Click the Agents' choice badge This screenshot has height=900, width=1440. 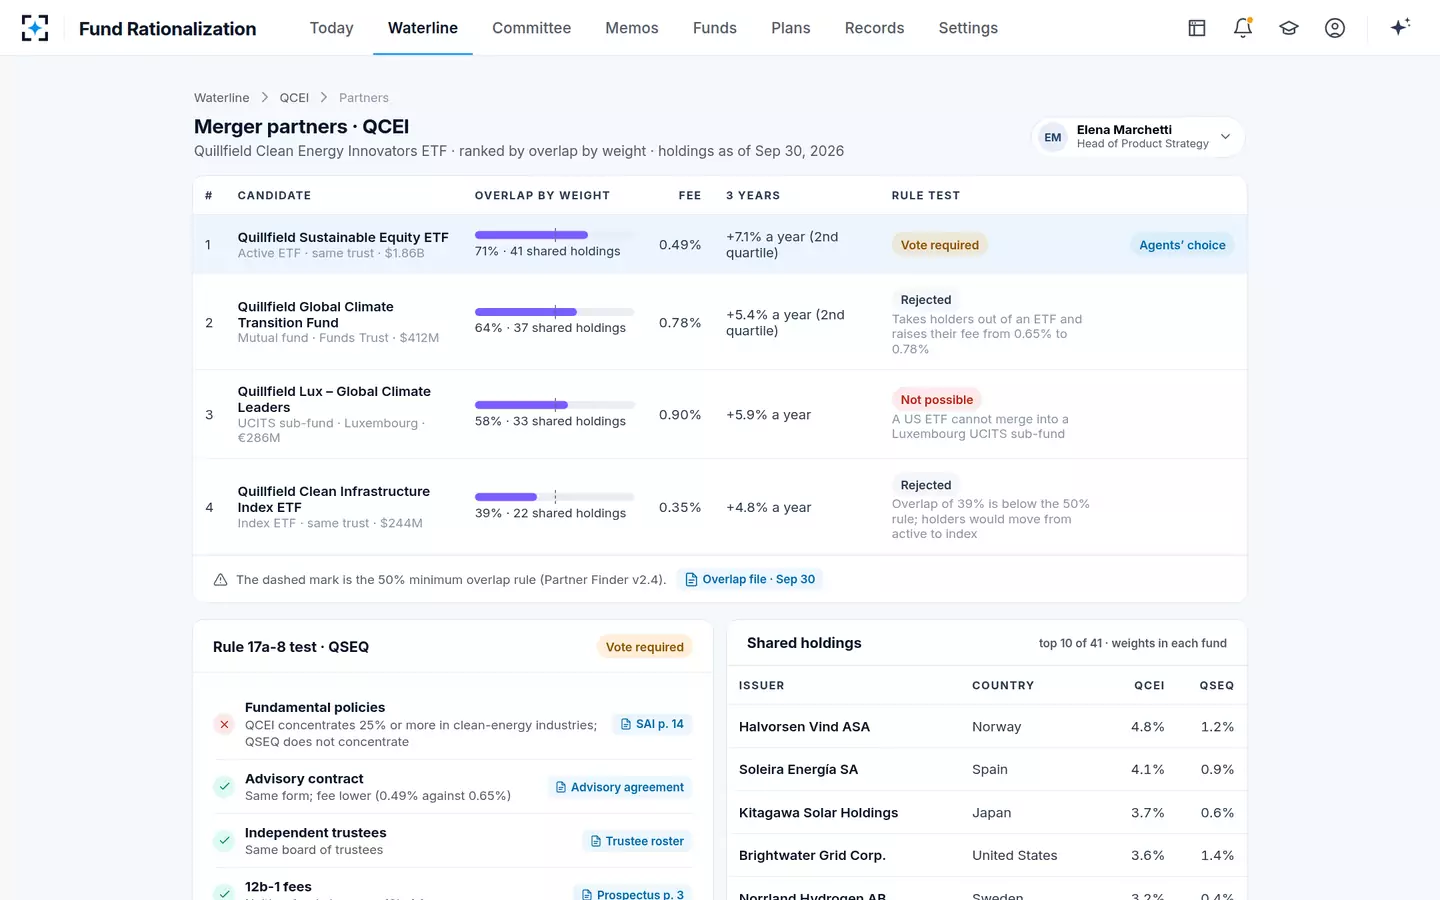pyautogui.click(x=1182, y=245)
